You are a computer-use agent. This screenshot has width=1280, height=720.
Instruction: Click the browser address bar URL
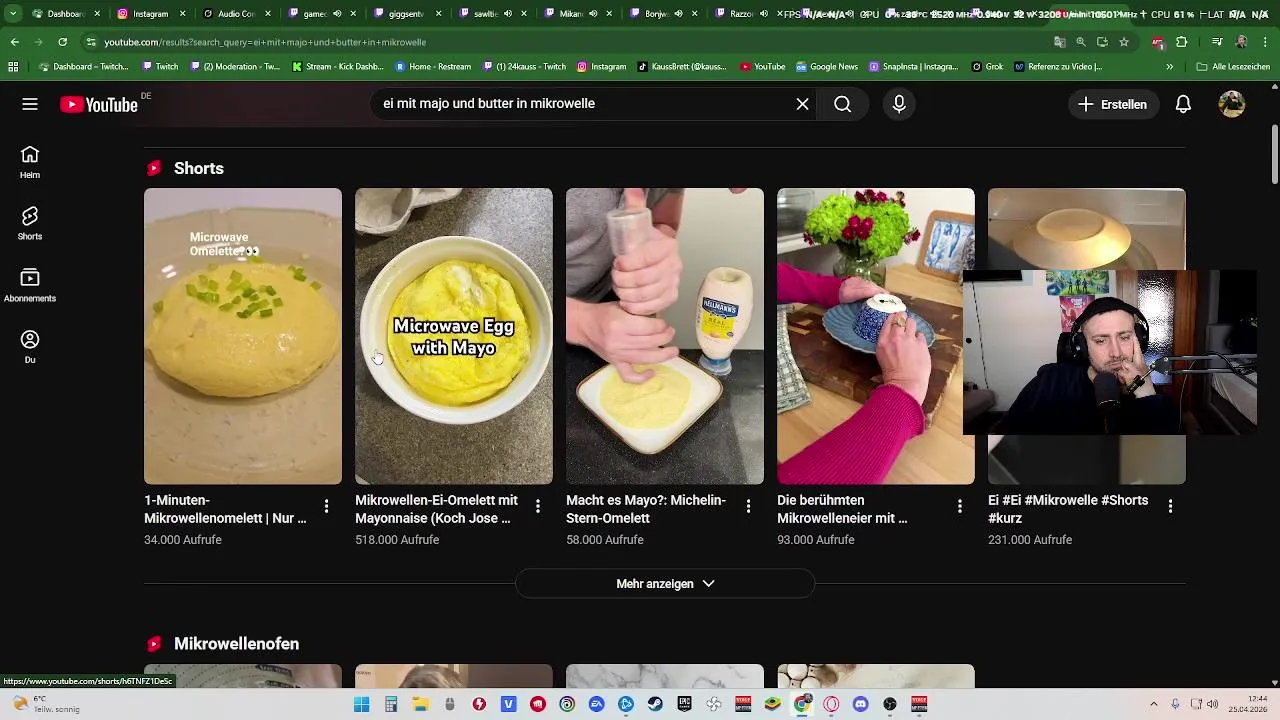tap(265, 42)
